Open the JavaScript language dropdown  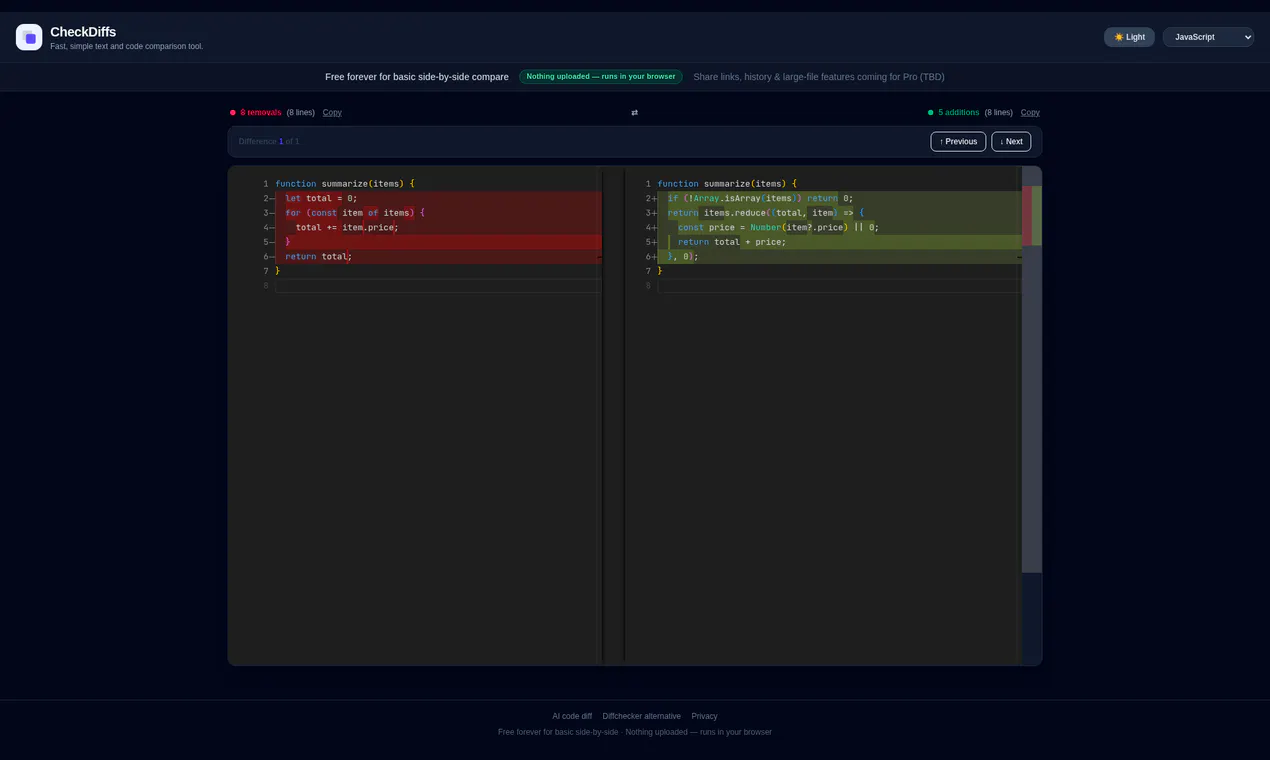(1208, 37)
